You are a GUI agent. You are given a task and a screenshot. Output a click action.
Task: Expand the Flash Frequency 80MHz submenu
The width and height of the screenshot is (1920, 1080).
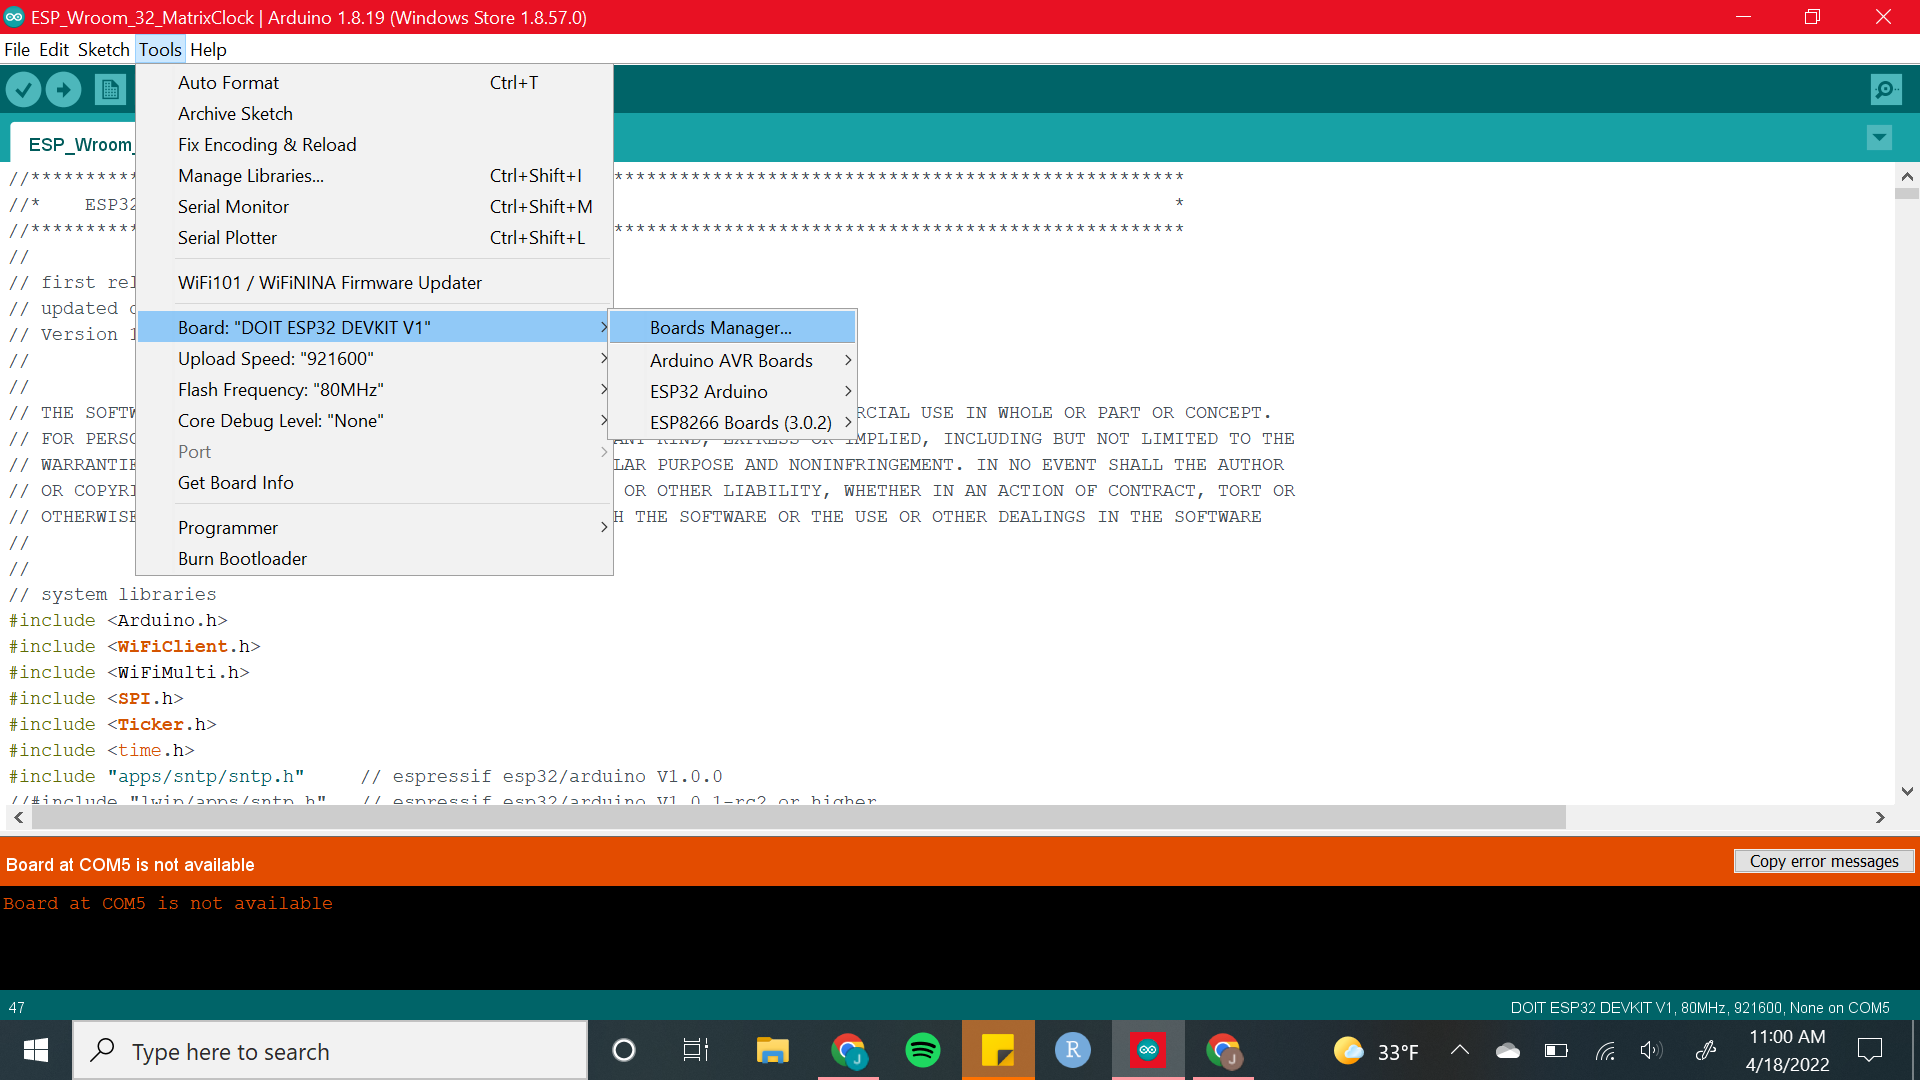point(374,390)
